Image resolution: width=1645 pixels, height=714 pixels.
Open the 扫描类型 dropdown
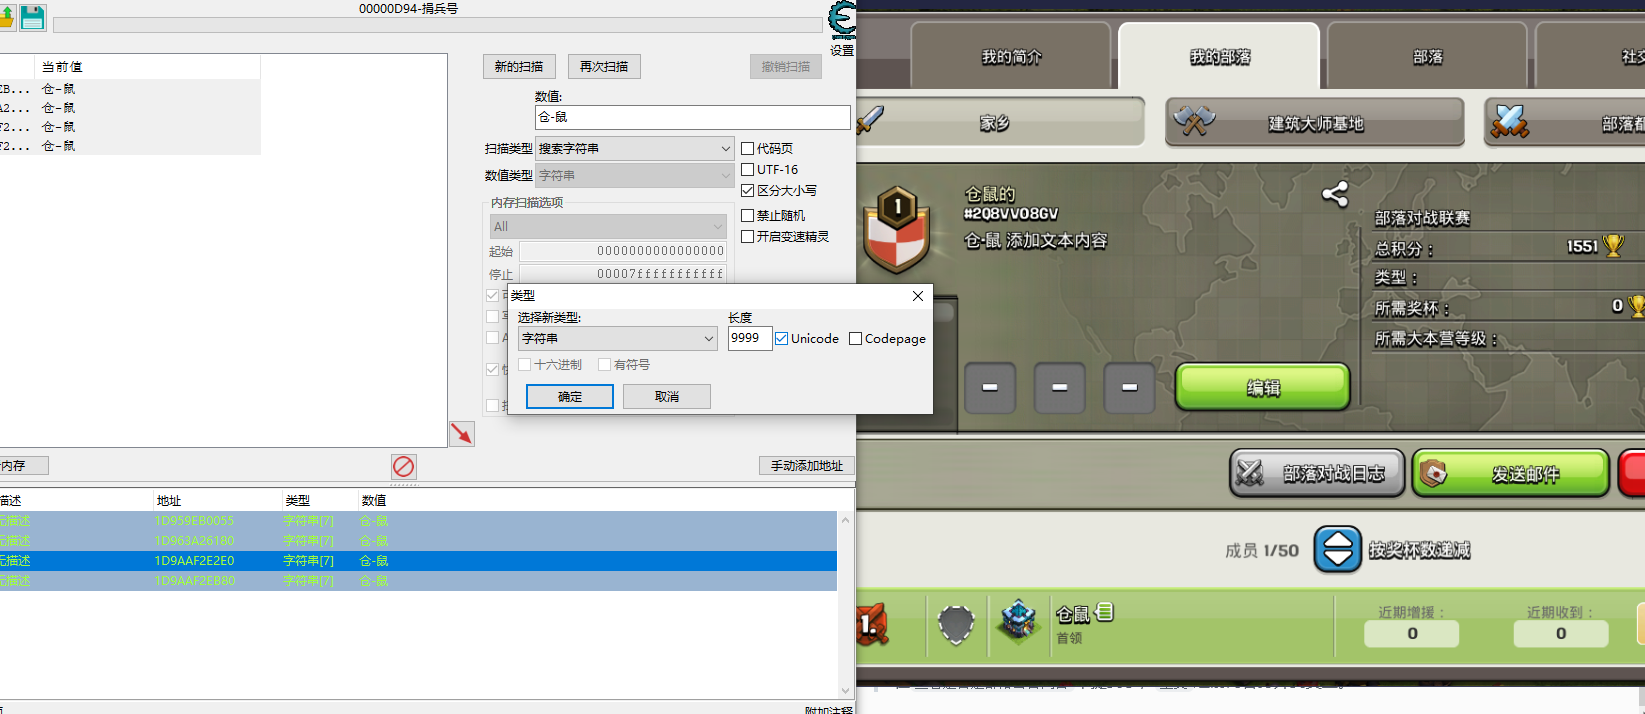click(635, 148)
